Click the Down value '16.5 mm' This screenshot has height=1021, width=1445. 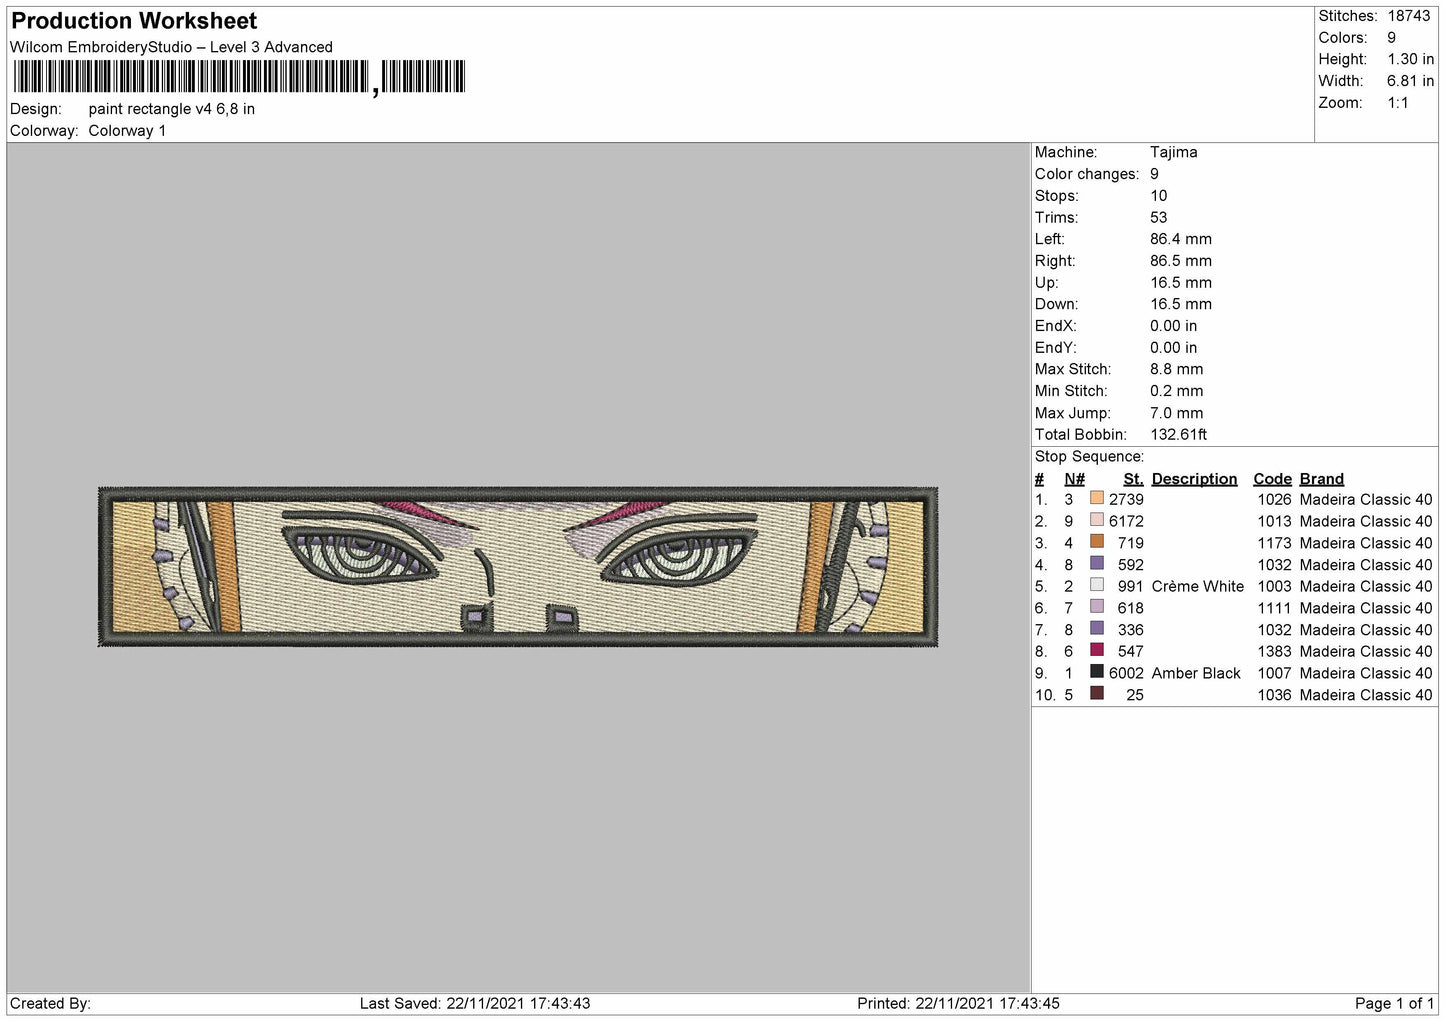[x=1181, y=304]
